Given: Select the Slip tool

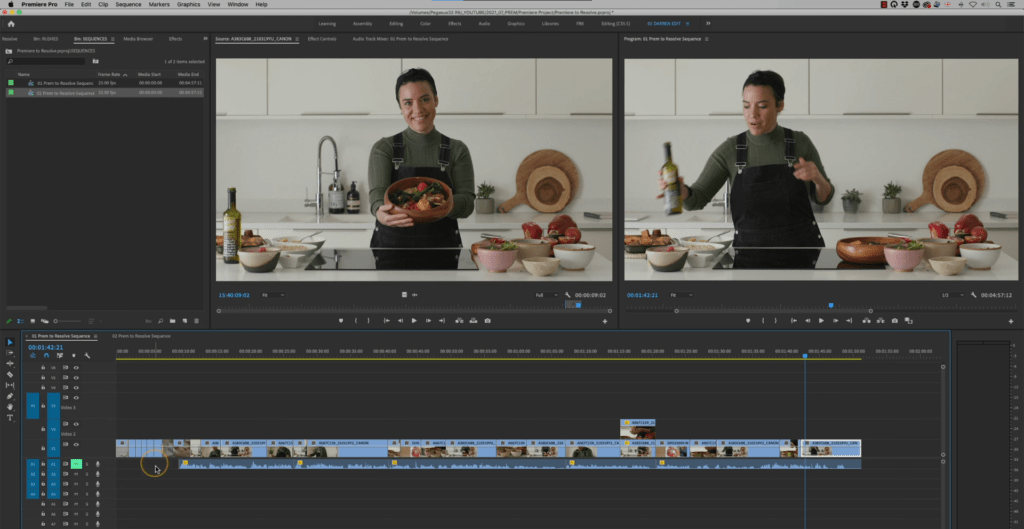Looking at the screenshot, I should [10, 385].
